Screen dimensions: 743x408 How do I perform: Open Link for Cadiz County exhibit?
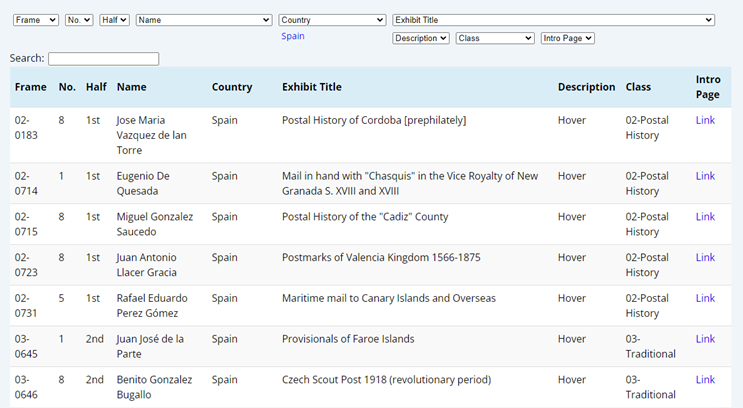point(705,217)
